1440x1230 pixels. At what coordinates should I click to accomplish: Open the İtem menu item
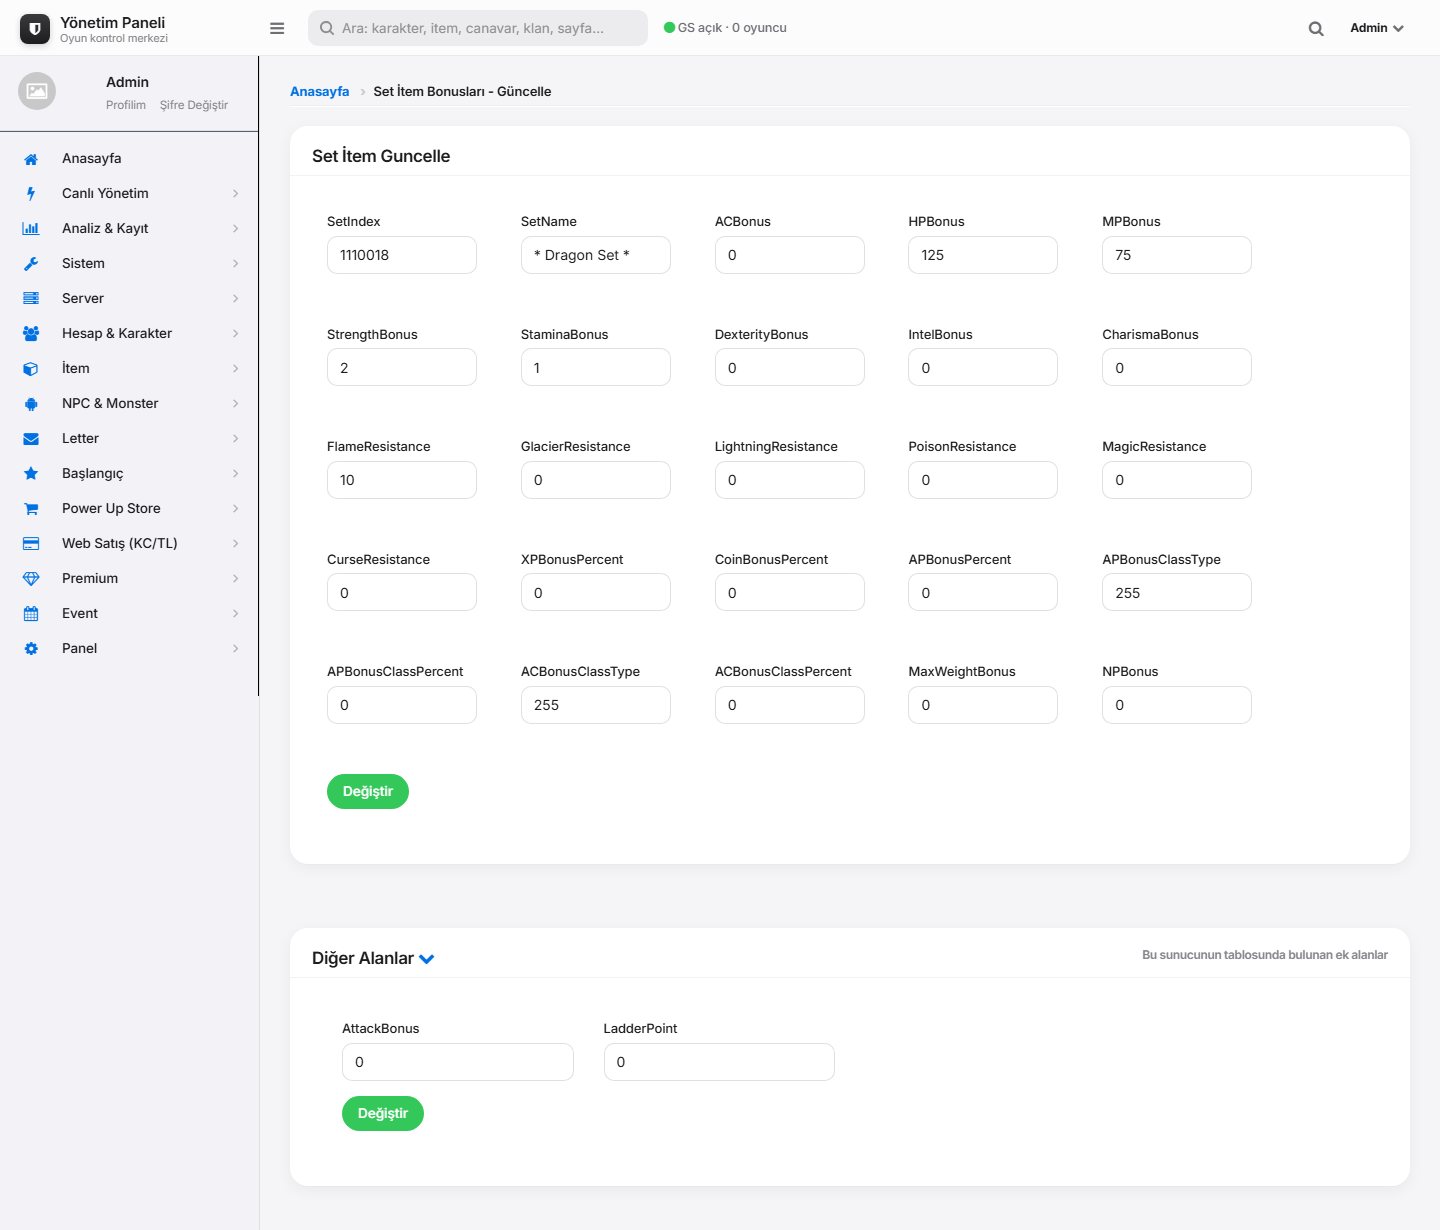pos(130,369)
